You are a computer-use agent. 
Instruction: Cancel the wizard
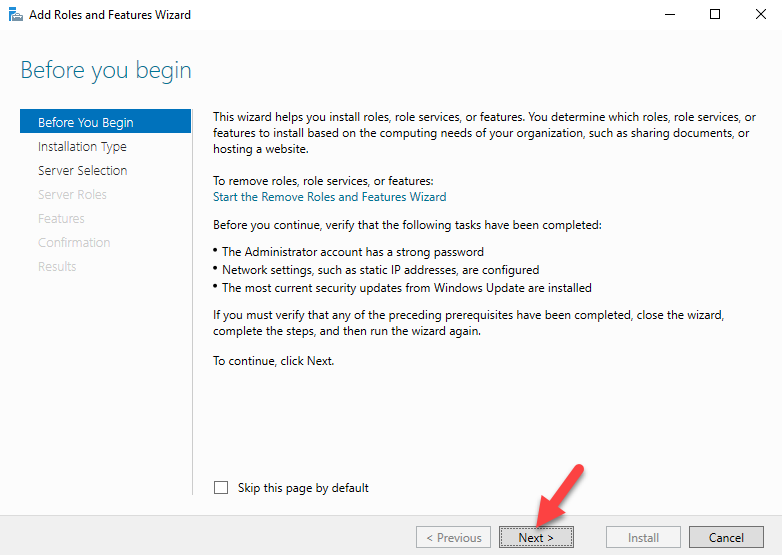click(x=726, y=537)
